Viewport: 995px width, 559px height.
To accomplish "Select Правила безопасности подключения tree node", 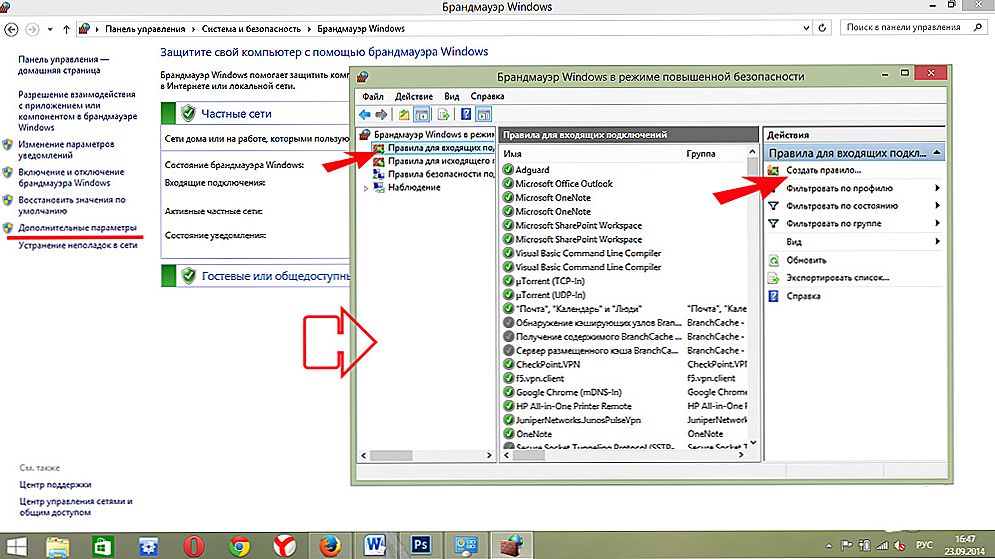I will click(433, 174).
